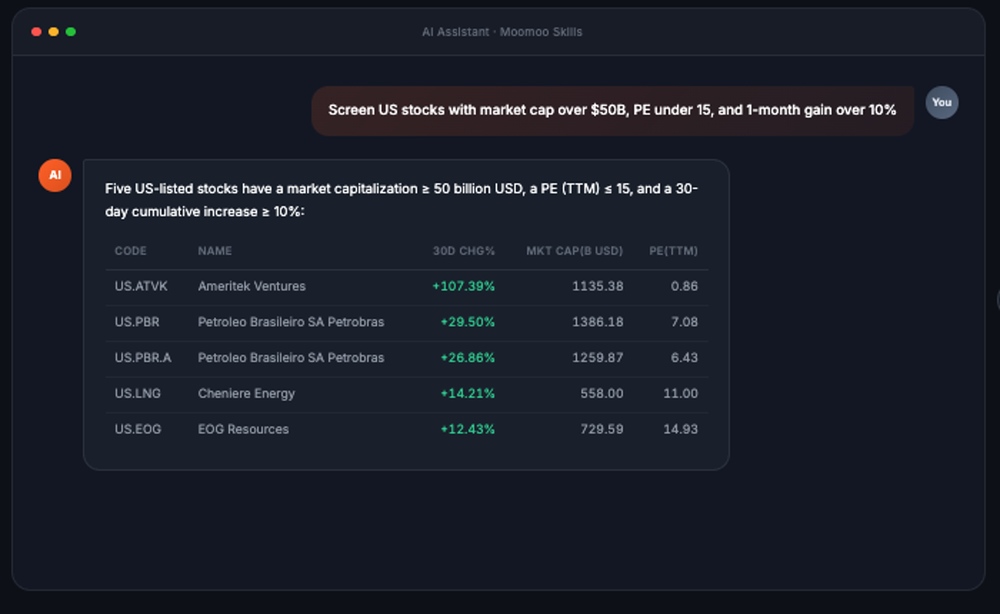
Task: Click market cap value 1259.87
Action: coord(598,358)
